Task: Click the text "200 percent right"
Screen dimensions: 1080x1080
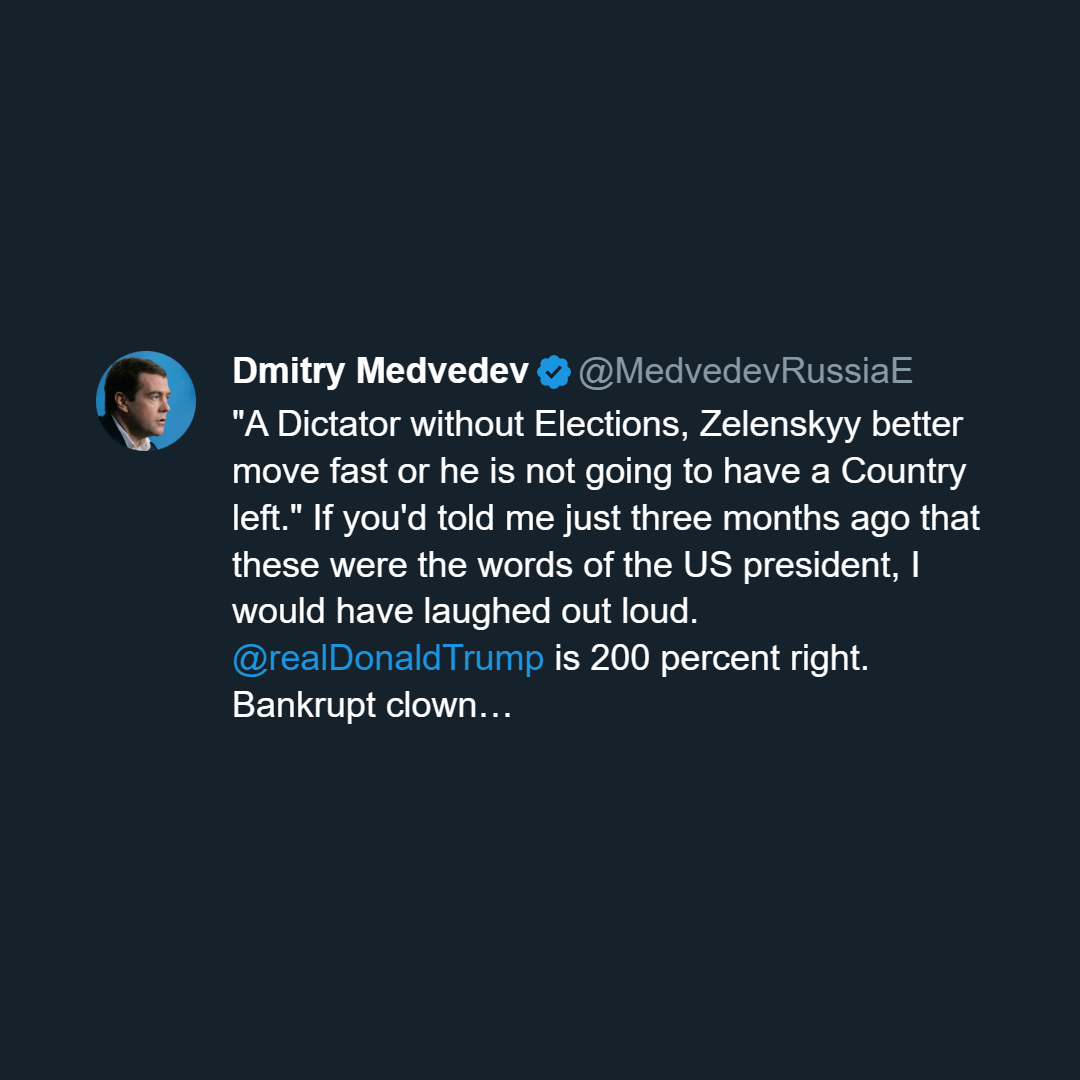Action: (x=729, y=658)
